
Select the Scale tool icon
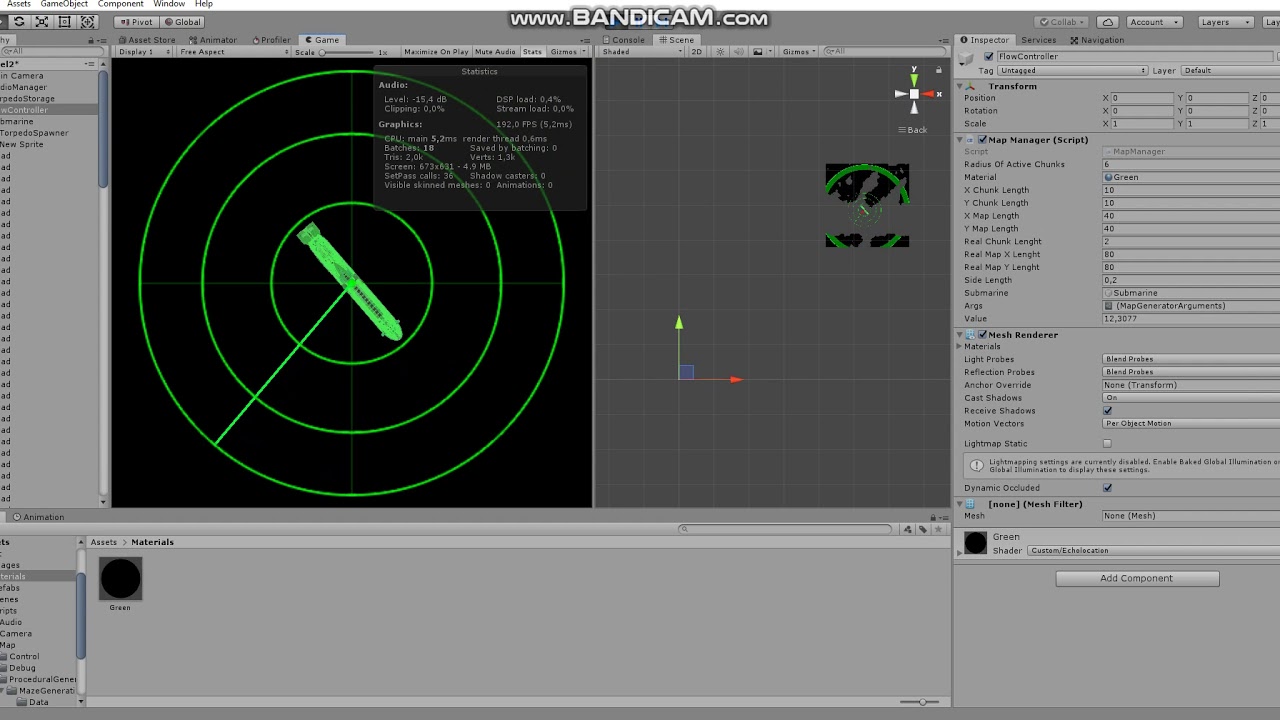point(41,21)
